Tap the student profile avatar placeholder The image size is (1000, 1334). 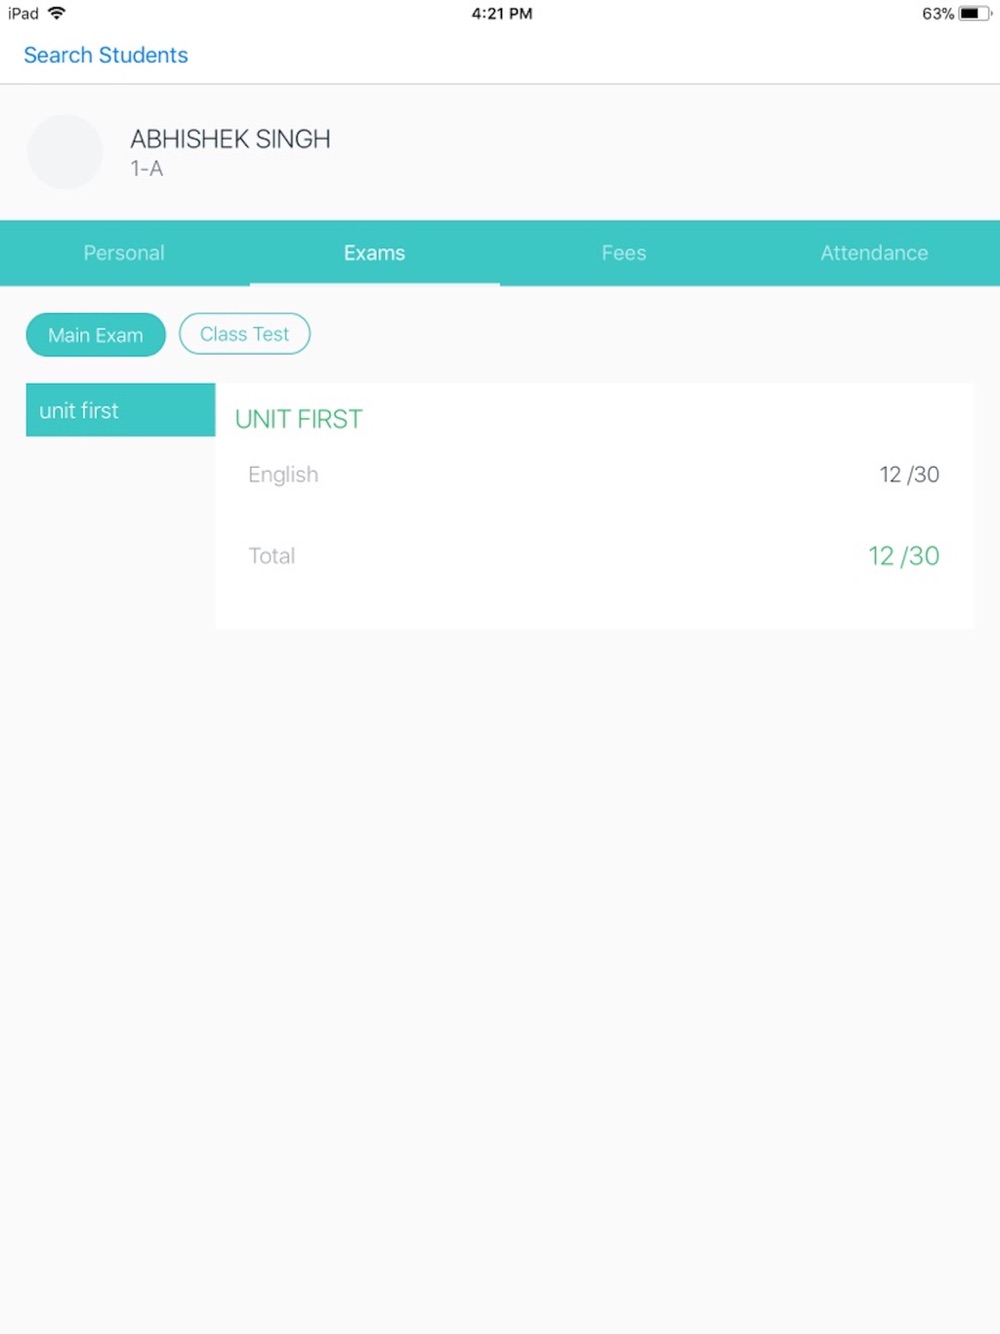(65, 152)
